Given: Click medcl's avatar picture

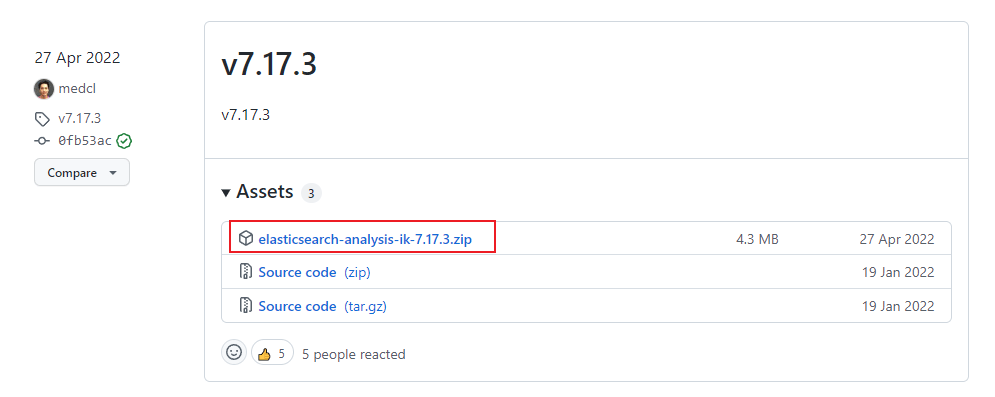Looking at the screenshot, I should [44, 89].
